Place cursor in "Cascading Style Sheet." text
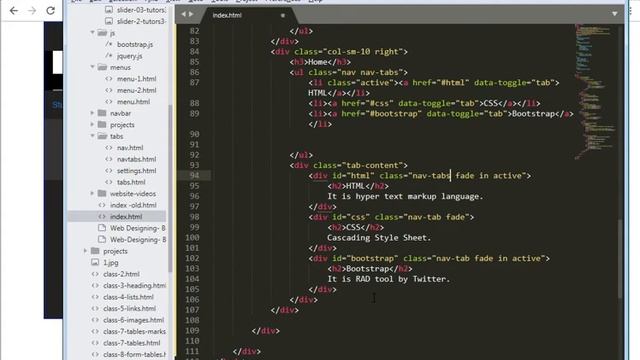The height and width of the screenshot is (360, 640). [x=379, y=238]
